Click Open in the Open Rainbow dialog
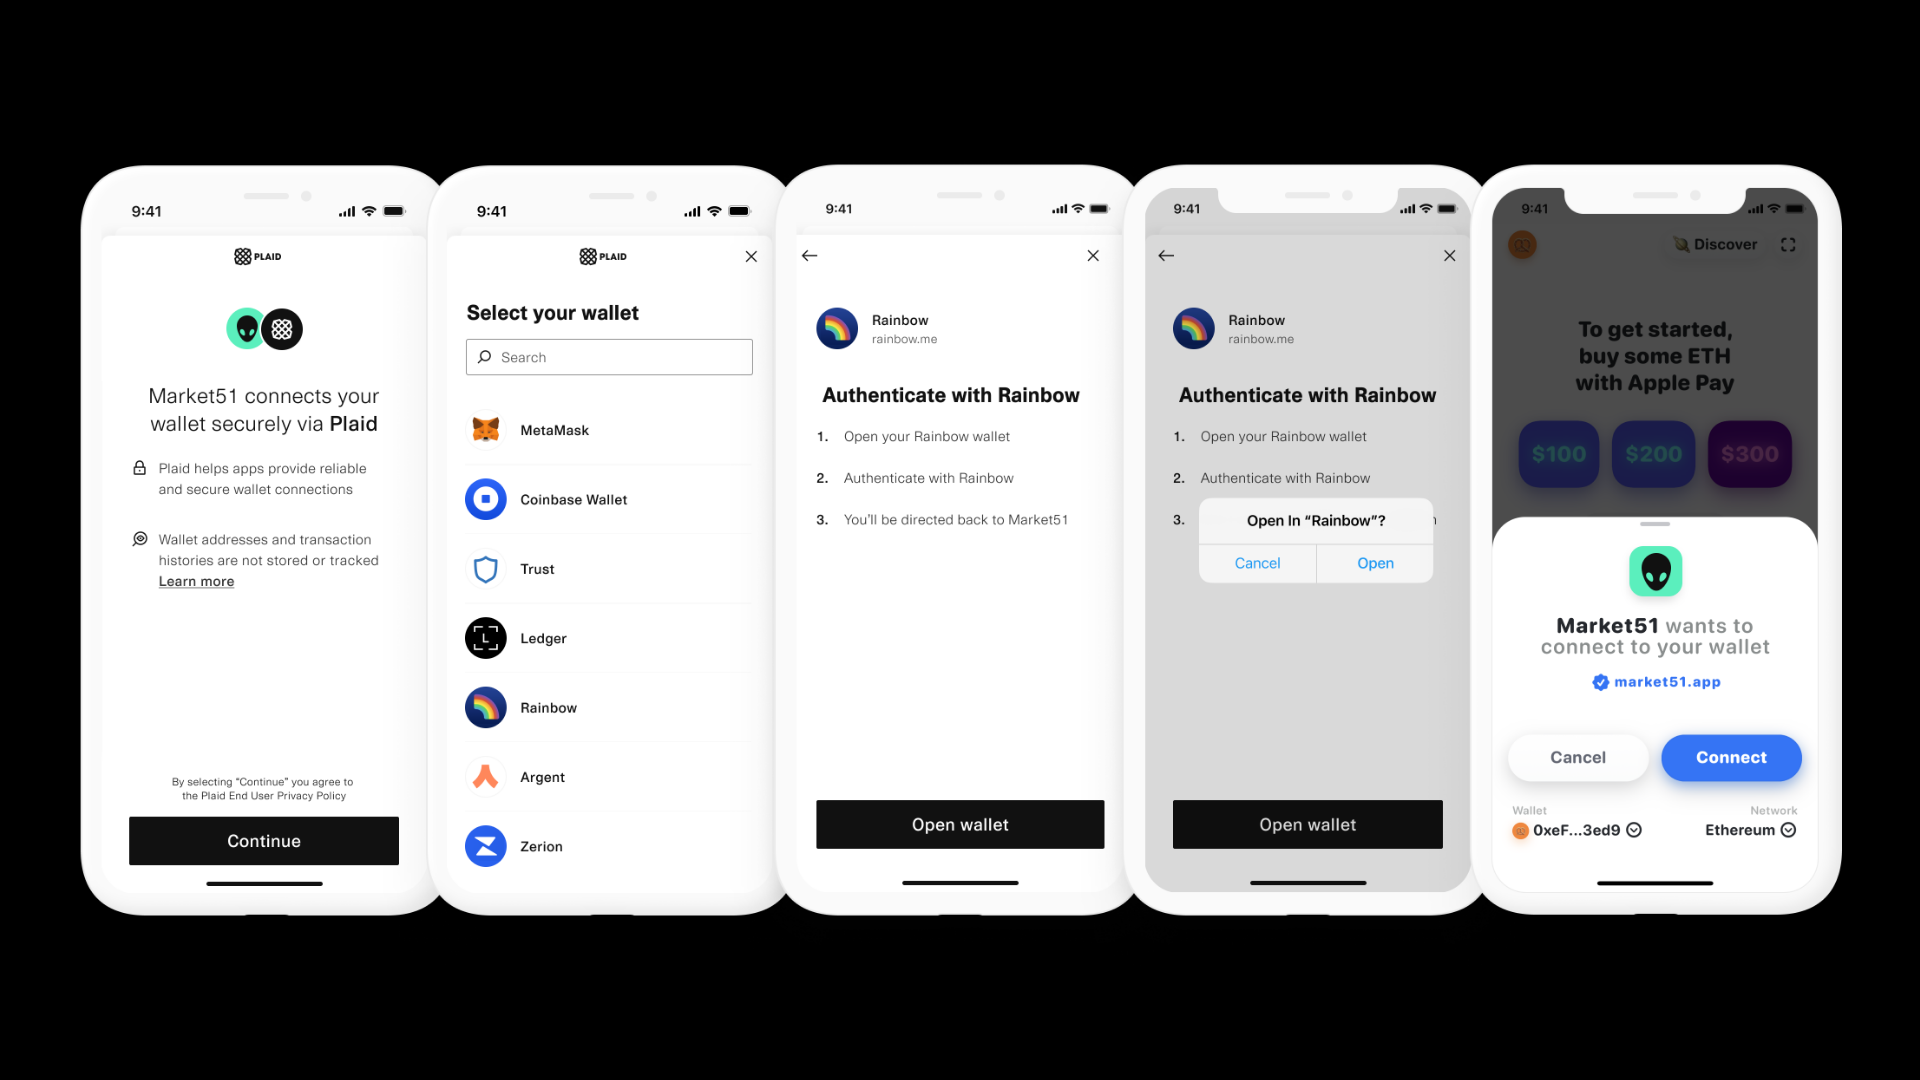Screen dimensions: 1920x1080 pyautogui.click(x=1374, y=563)
